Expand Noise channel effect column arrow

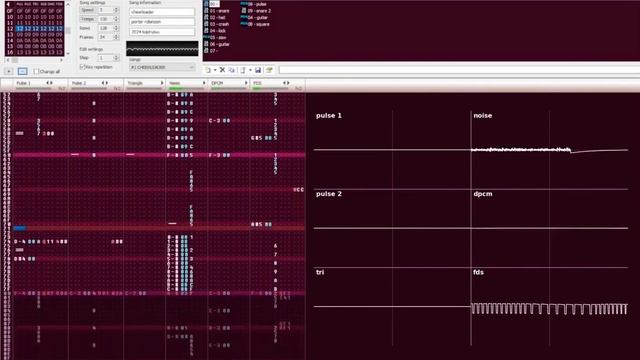point(204,83)
